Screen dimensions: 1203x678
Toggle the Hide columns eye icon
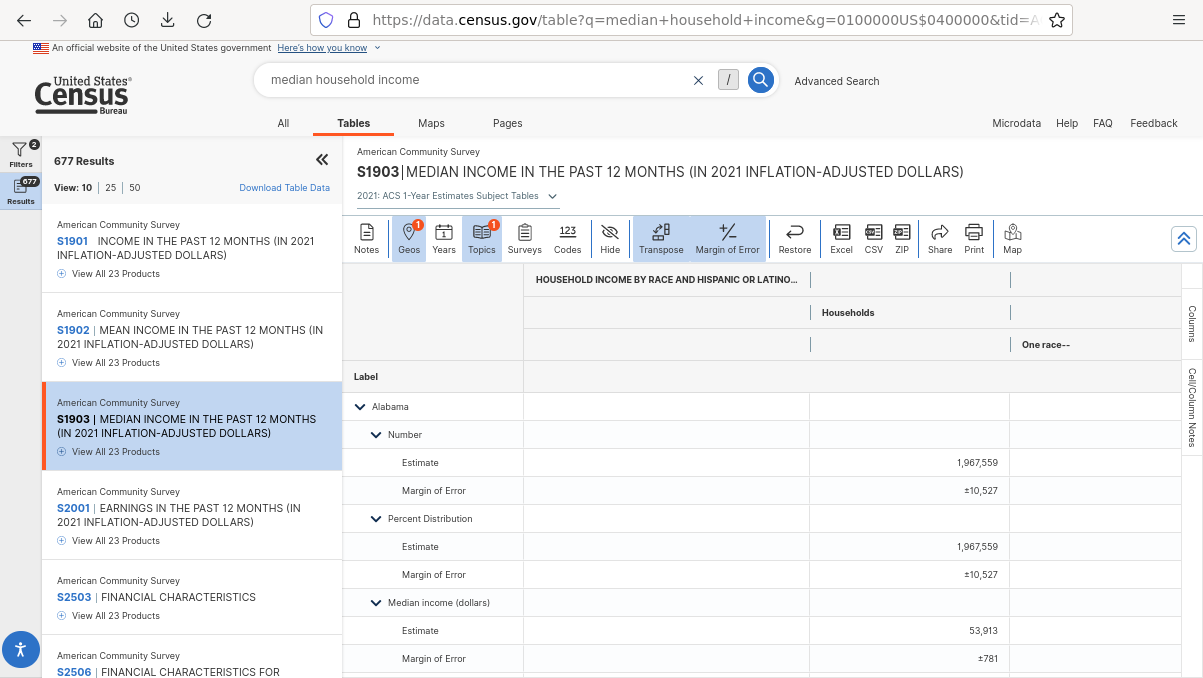610,238
